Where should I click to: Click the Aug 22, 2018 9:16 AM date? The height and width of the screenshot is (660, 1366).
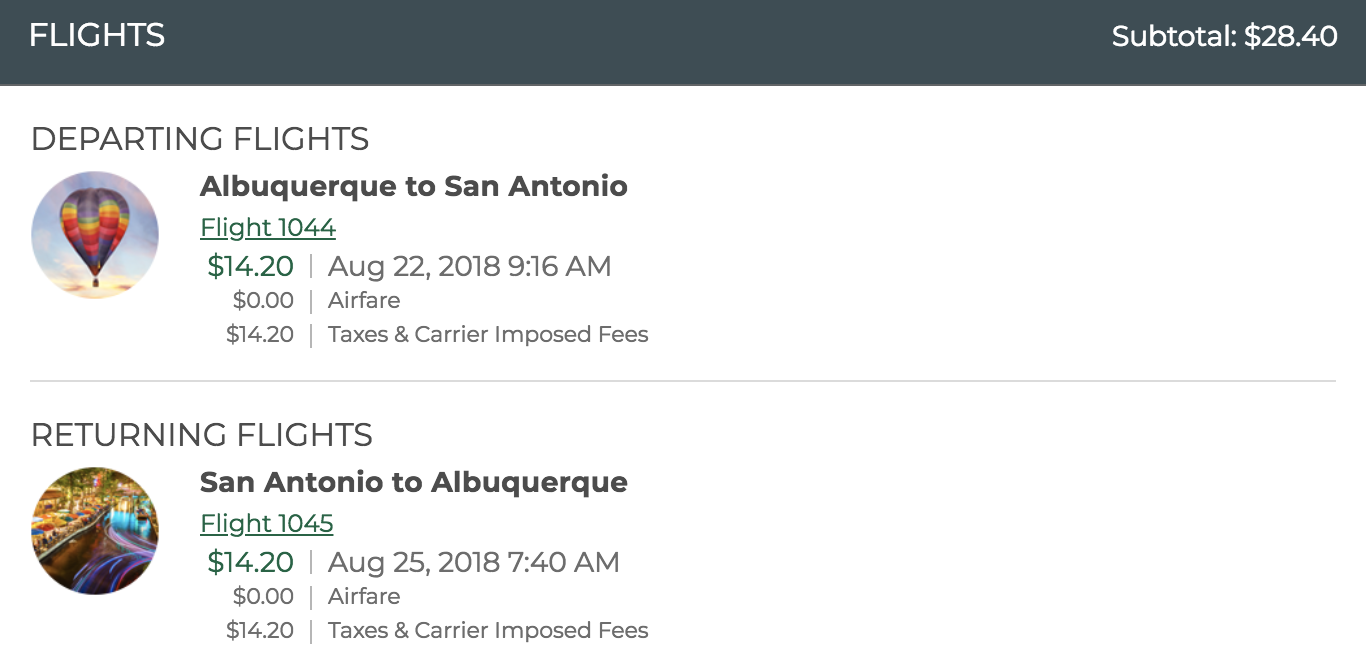click(469, 266)
